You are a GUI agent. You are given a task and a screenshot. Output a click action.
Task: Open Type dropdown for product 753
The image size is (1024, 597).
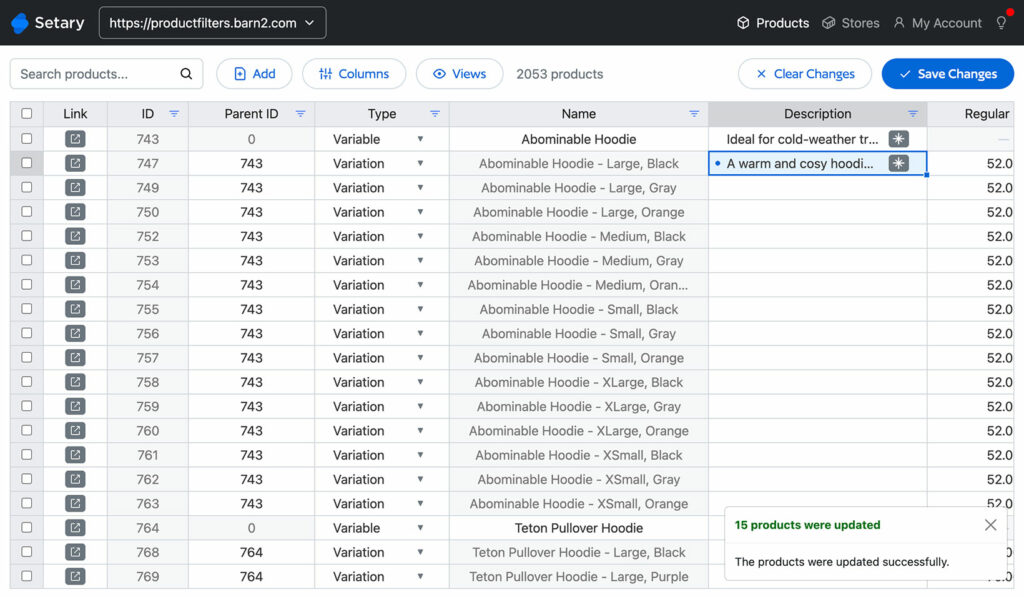tap(421, 260)
